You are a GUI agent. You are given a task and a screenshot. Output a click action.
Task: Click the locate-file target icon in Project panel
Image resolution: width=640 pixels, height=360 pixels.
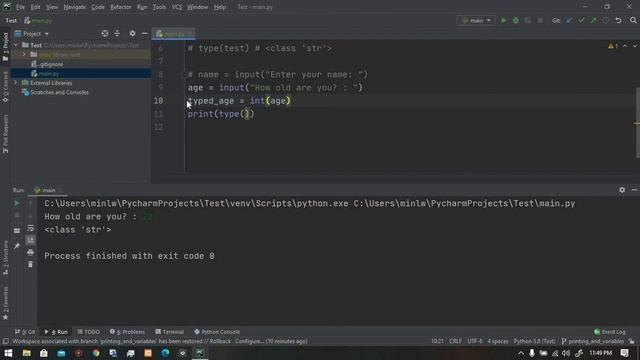[105, 33]
